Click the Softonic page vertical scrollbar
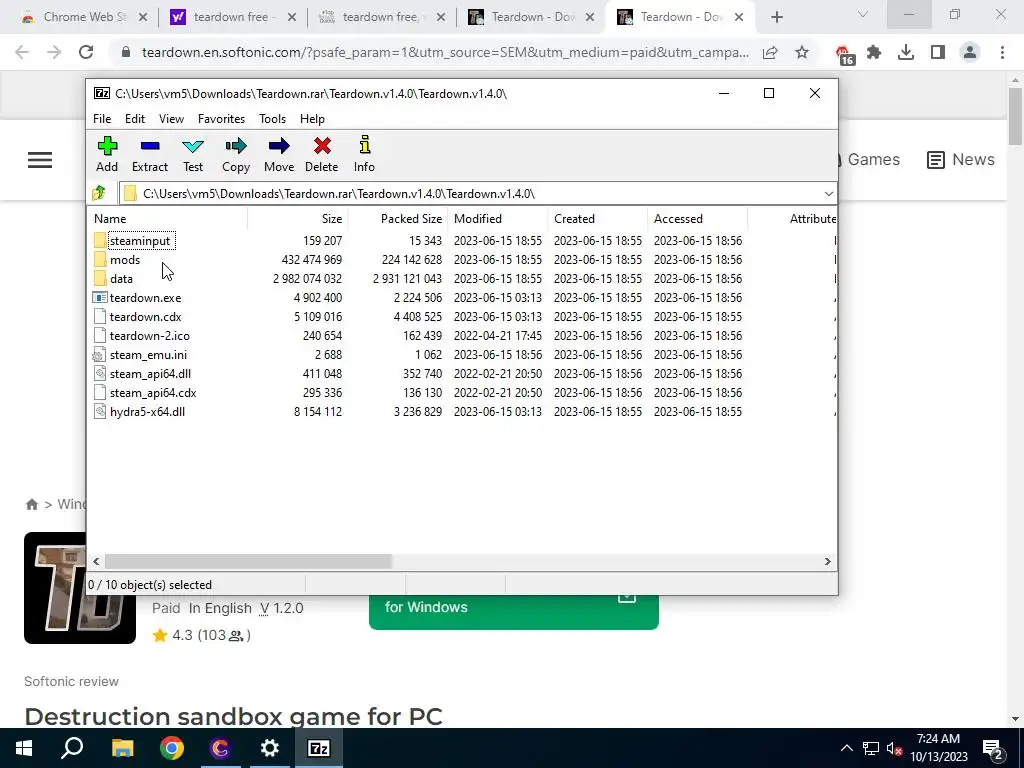 pos(1015,116)
